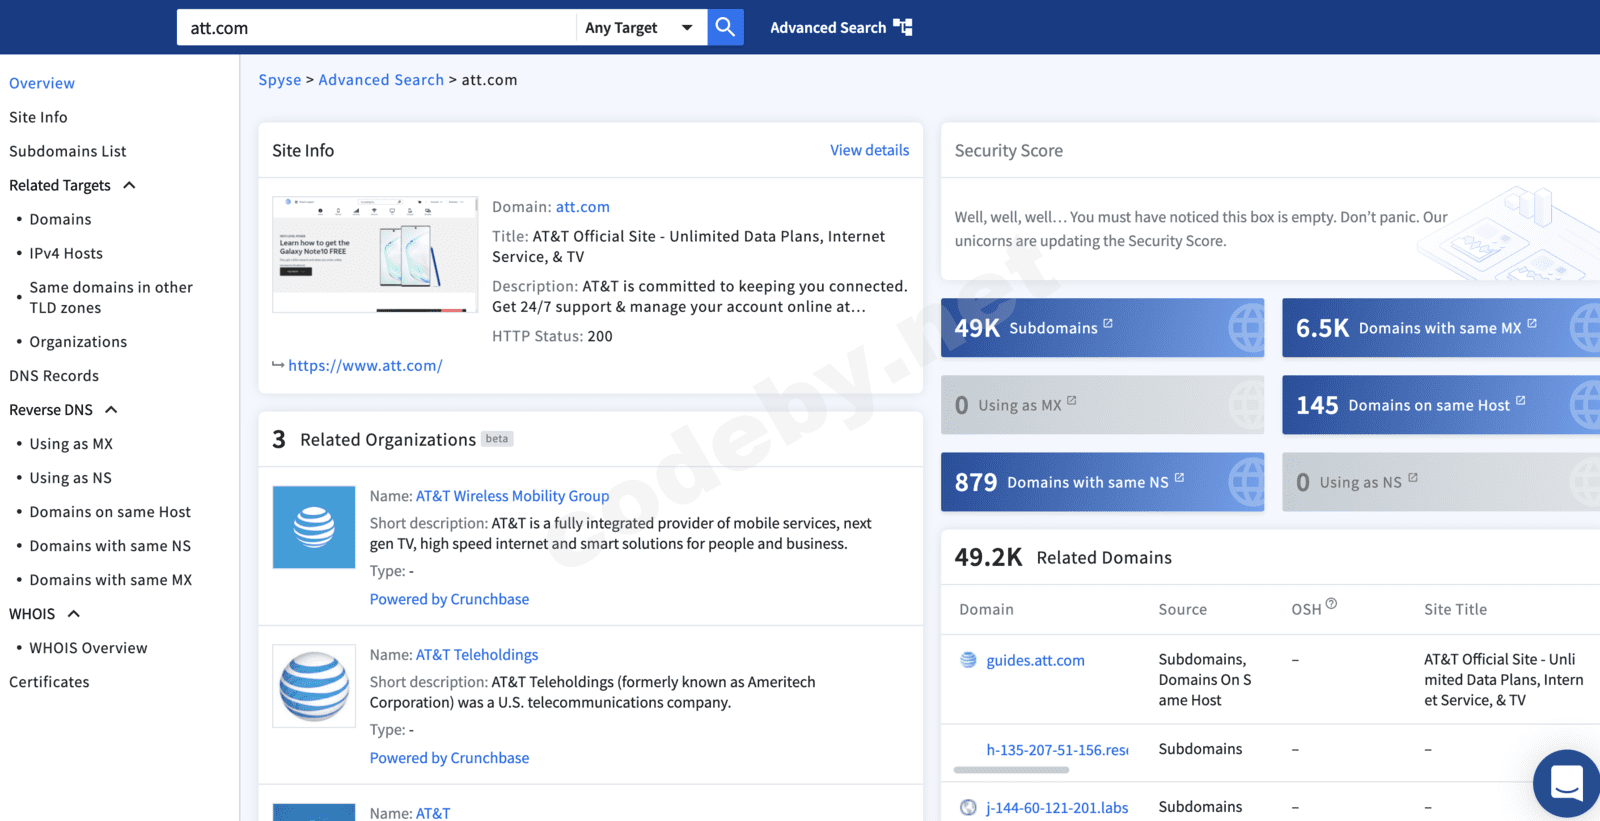Collapse the WHOIS section

(x=73, y=614)
